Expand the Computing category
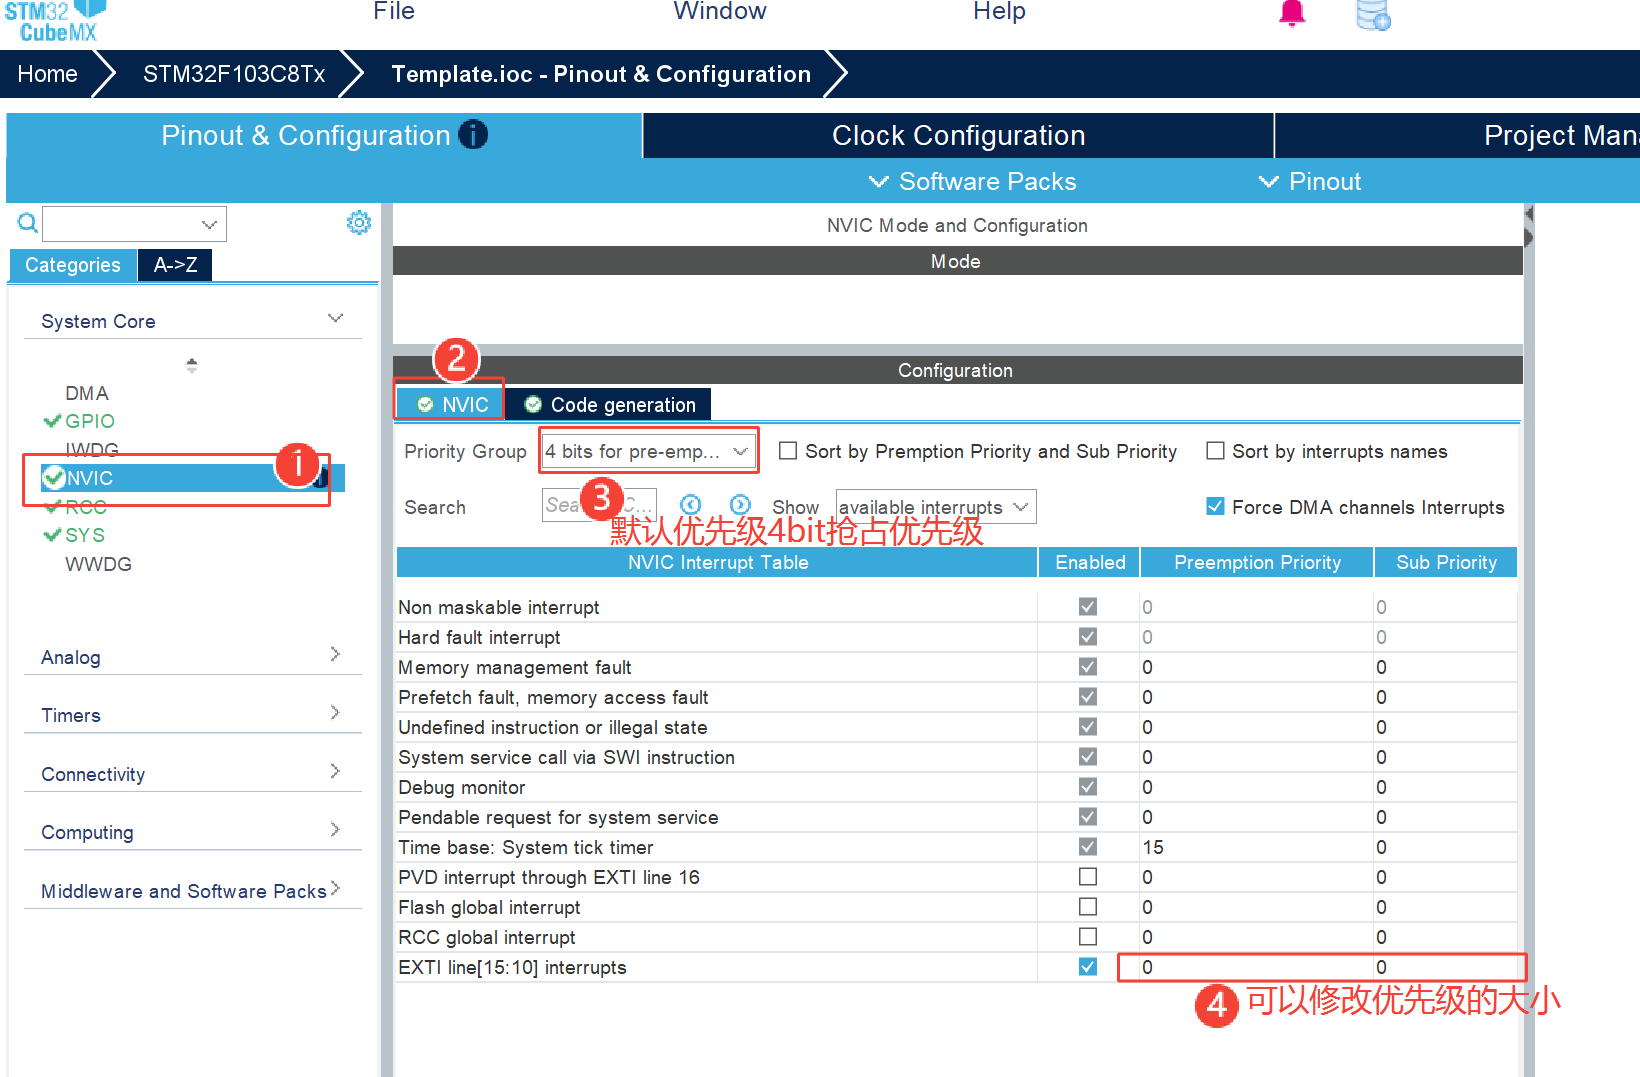Viewport: 1640px width, 1077px height. point(335,829)
